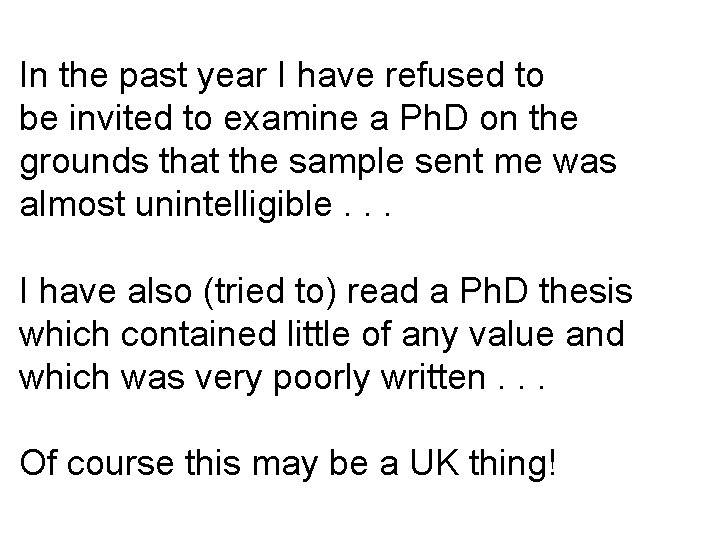Screen dimensions: 720x540
Task: Click the word "contained" in the text
Action: point(198,334)
